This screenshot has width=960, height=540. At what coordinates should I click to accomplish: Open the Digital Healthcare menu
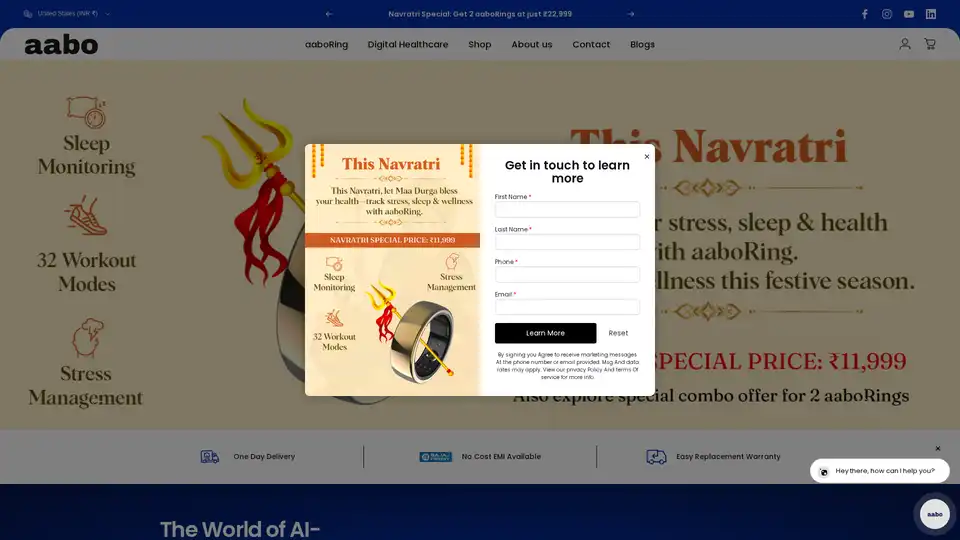tap(408, 44)
